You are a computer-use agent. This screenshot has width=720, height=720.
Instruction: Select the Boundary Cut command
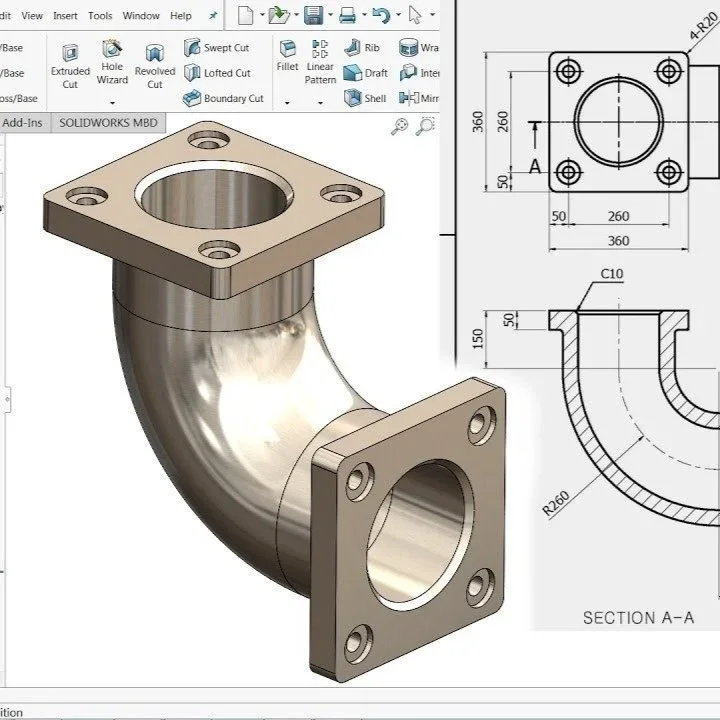point(223,98)
